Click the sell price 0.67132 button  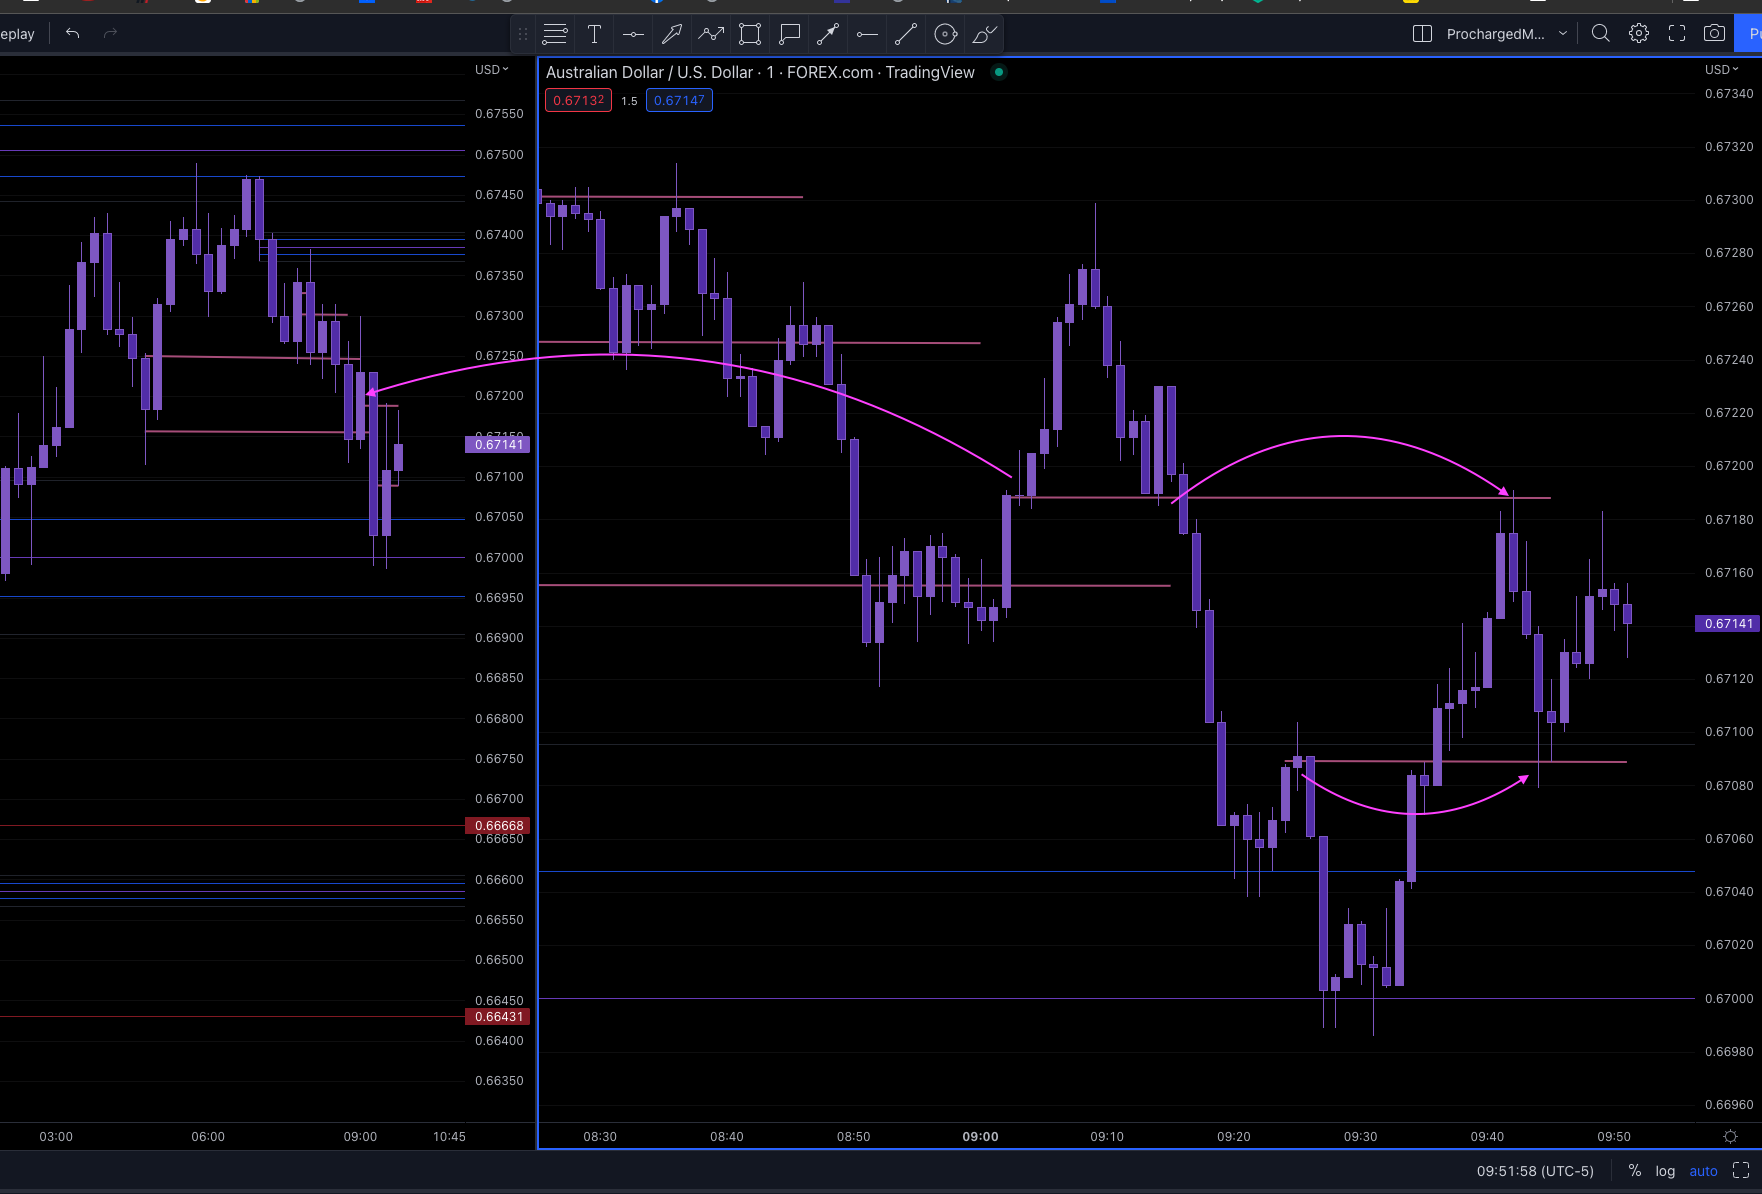(x=578, y=100)
